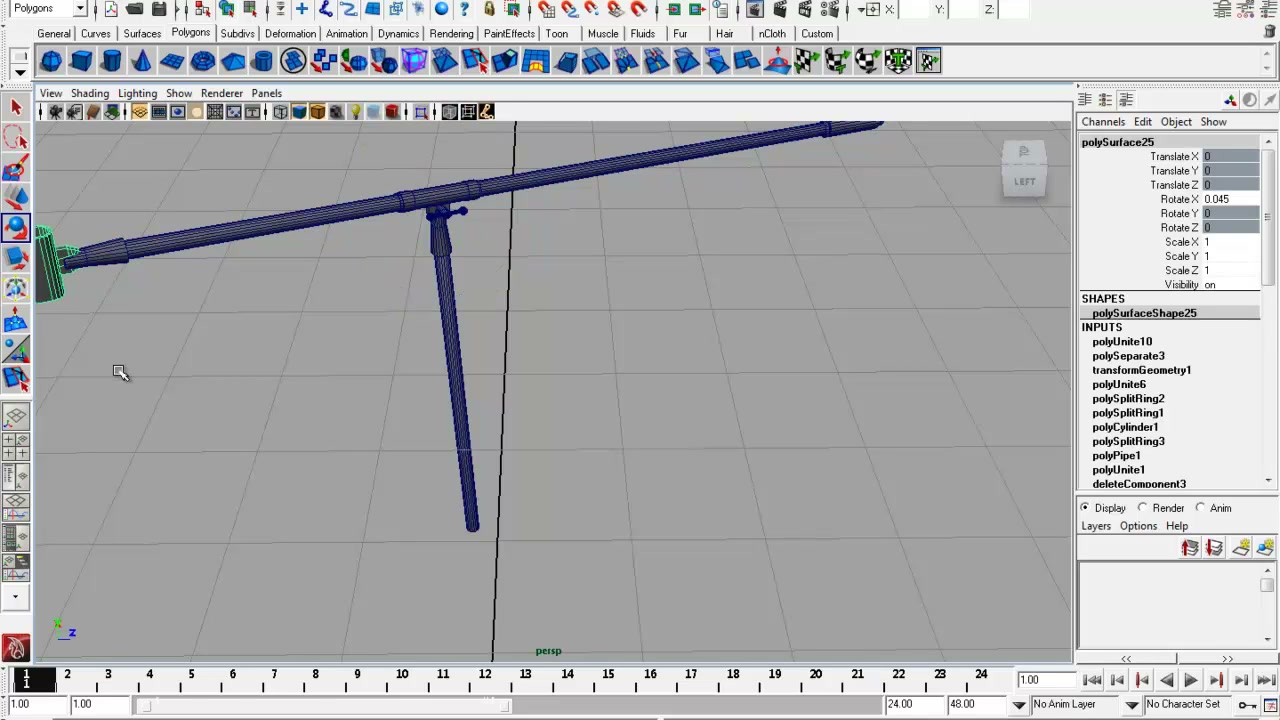Switch to the Rendering shelf tab
1280x720 pixels.
[451, 34]
